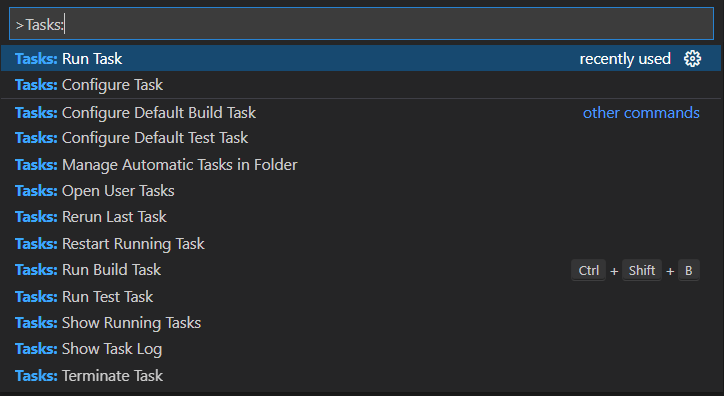The width and height of the screenshot is (724, 396).
Task: Run the Tasks: Run Build Task command
Action: click(361, 270)
